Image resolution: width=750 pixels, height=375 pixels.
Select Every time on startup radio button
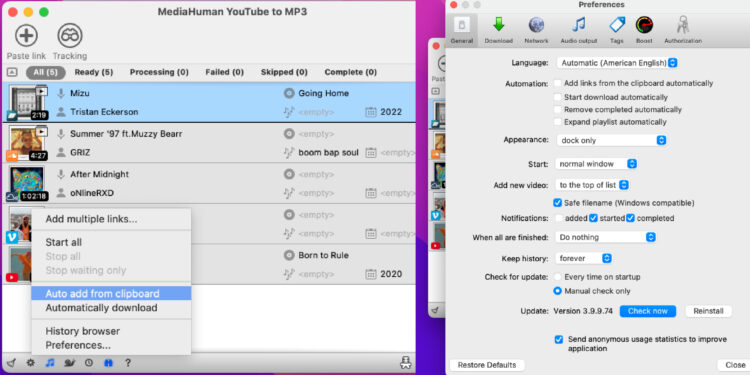tap(558, 277)
